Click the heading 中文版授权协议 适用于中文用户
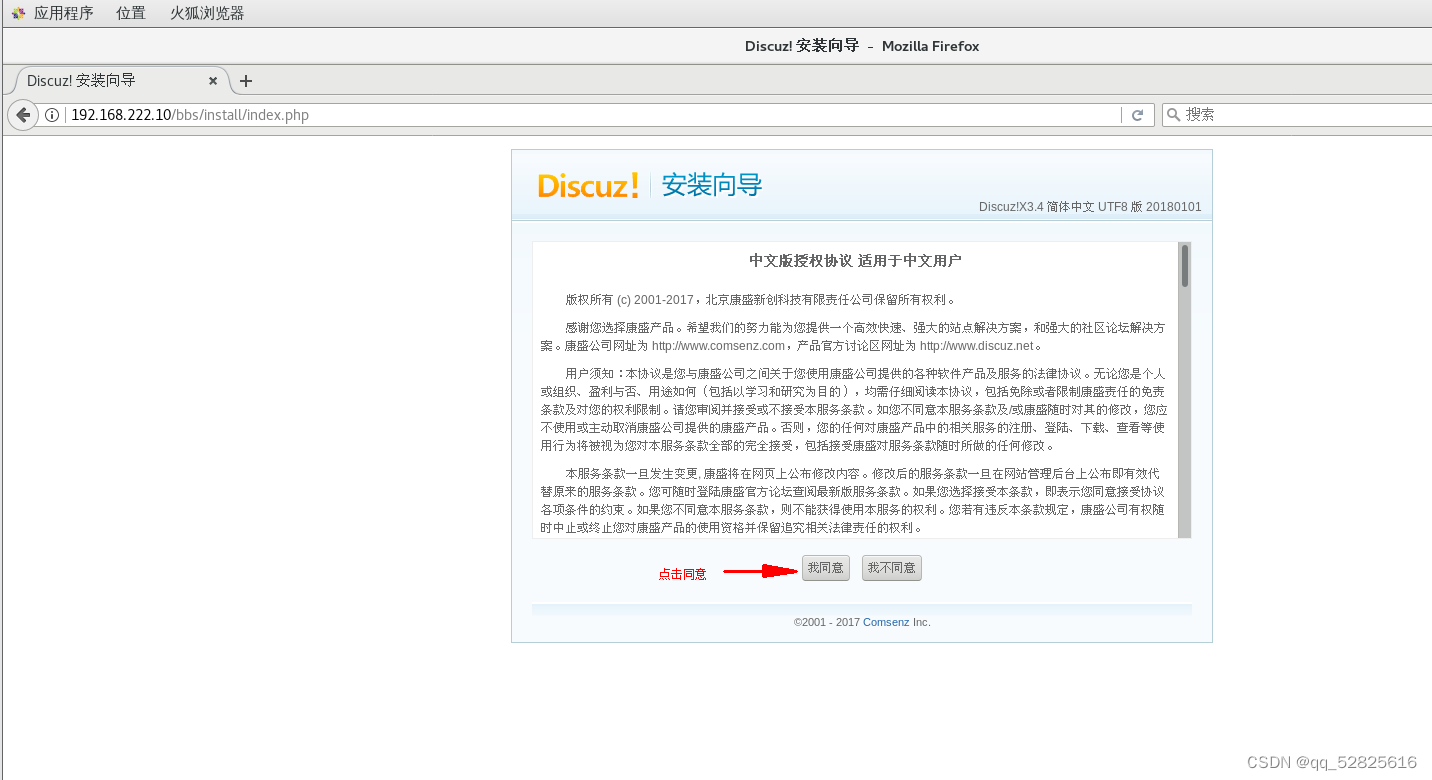This screenshot has height=780, width=1432. 855,261
